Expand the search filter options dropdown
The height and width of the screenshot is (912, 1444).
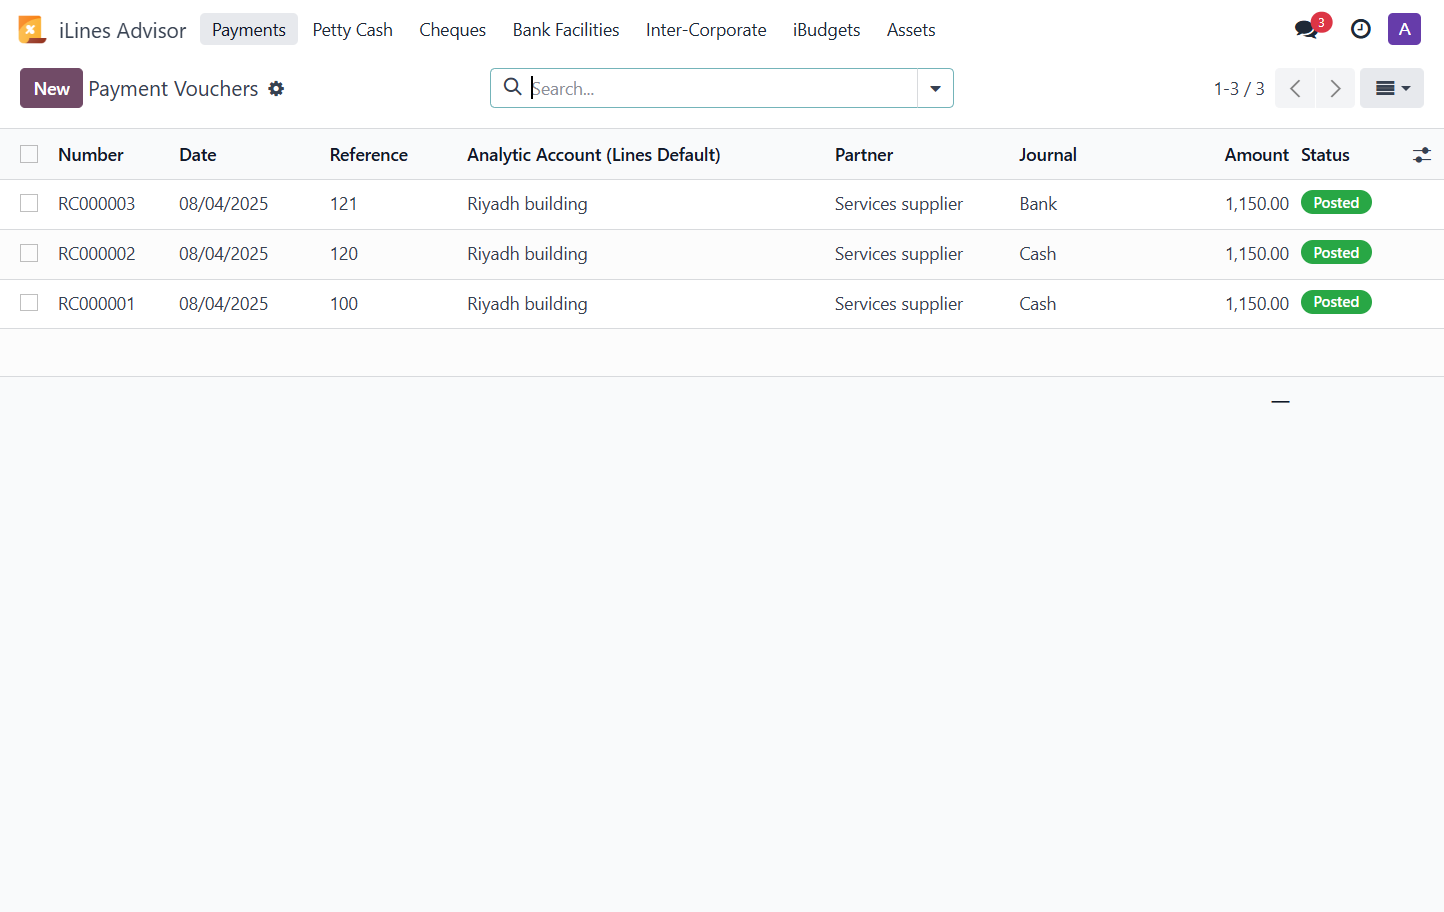tap(935, 88)
